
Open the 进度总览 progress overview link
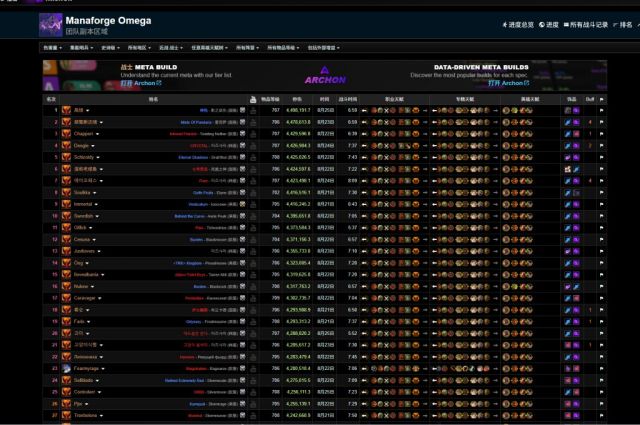click(x=519, y=24)
